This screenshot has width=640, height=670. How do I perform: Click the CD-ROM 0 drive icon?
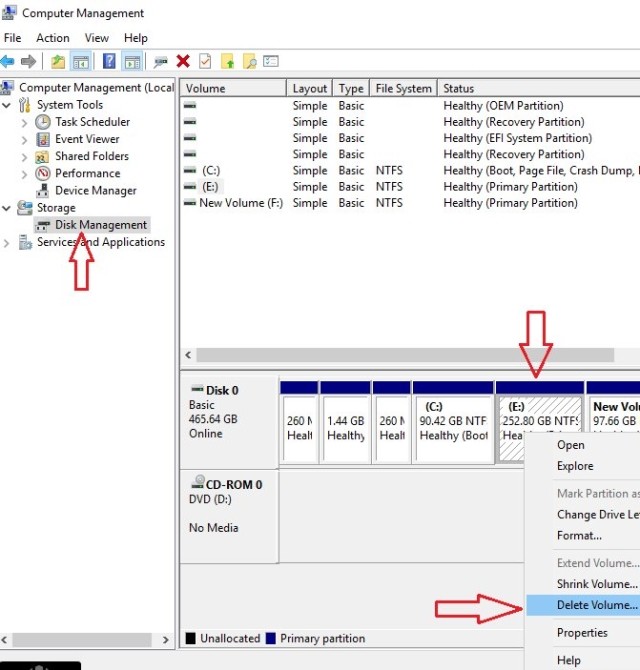[x=197, y=482]
